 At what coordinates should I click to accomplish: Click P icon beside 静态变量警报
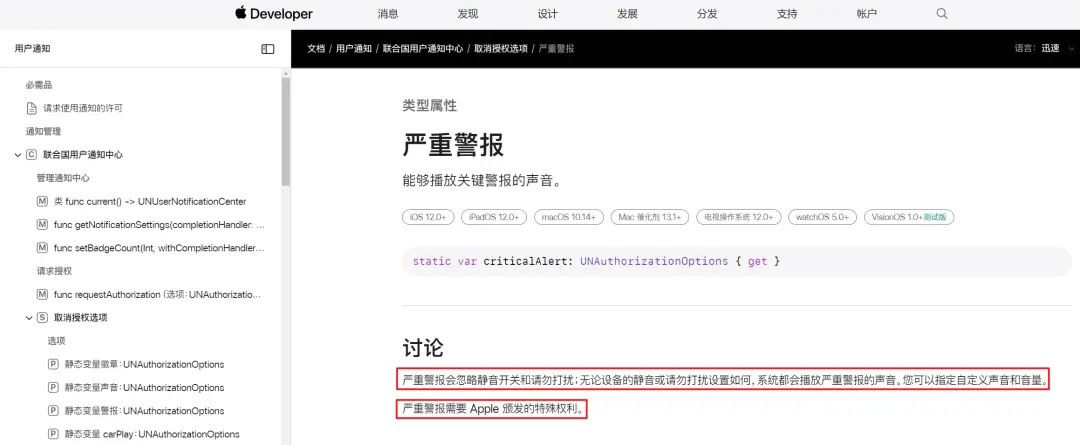(x=53, y=411)
